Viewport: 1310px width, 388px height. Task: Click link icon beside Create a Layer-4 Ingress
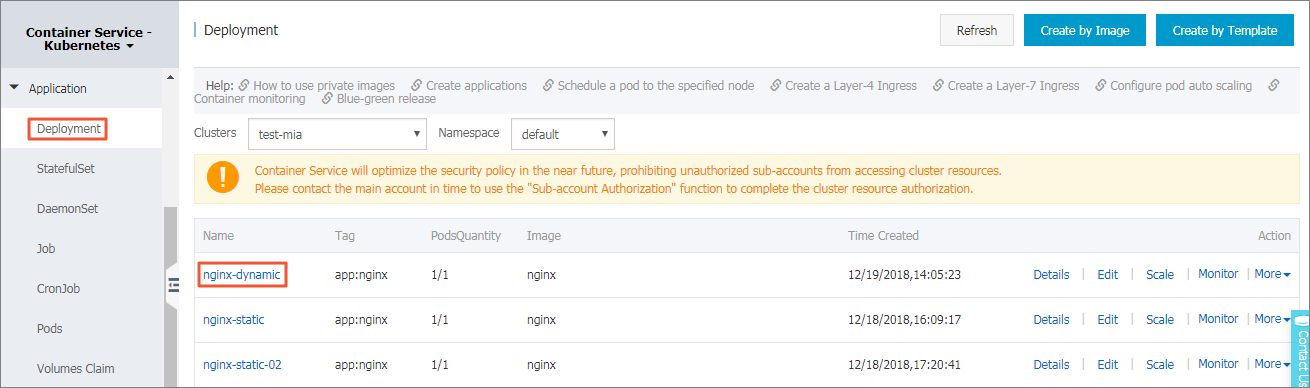[x=775, y=86]
